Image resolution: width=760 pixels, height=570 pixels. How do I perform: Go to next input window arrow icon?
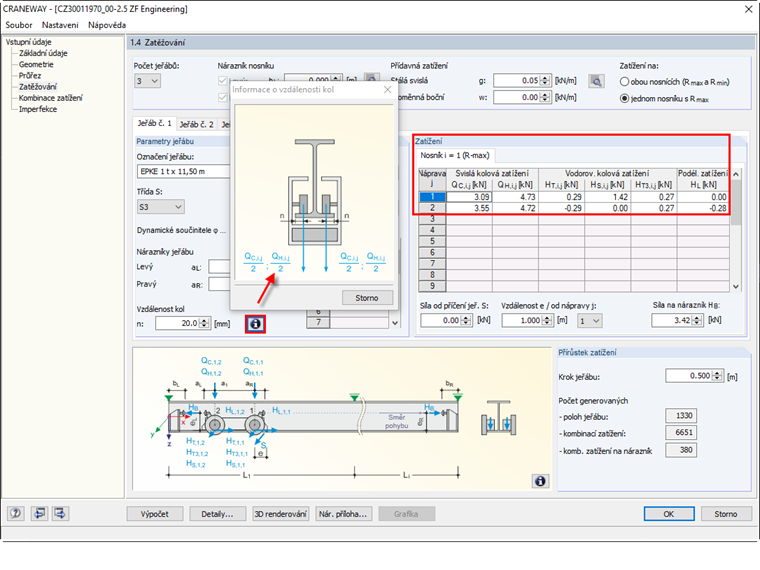[x=60, y=513]
